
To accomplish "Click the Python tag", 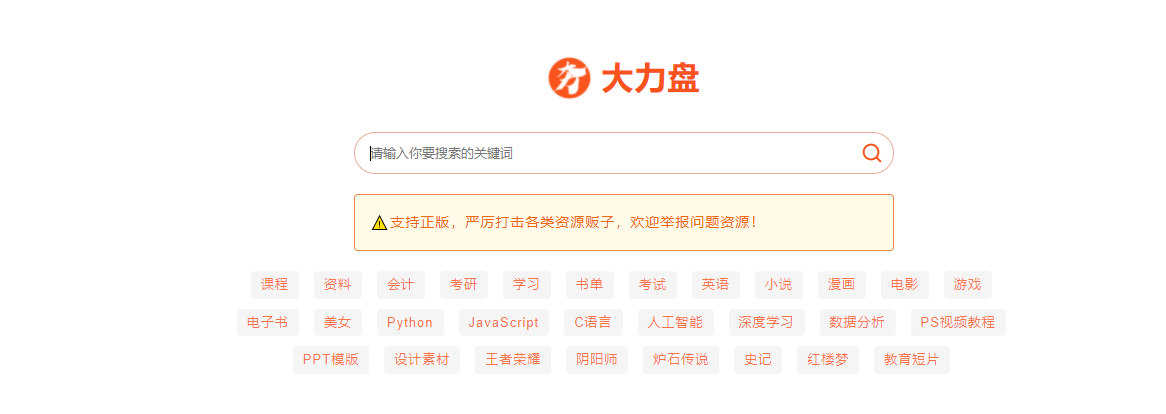I will [x=409, y=323].
